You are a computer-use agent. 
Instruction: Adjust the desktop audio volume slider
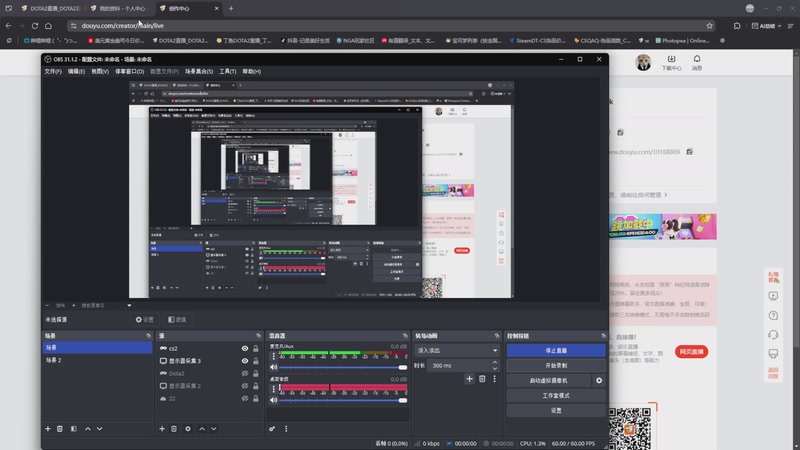tap(343, 401)
